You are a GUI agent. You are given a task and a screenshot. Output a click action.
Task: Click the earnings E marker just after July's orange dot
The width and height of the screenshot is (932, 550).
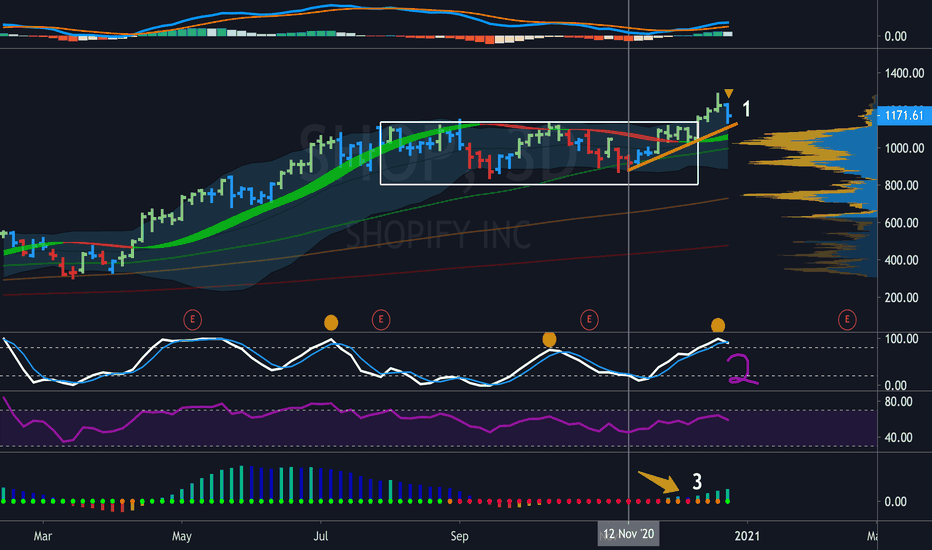click(381, 320)
